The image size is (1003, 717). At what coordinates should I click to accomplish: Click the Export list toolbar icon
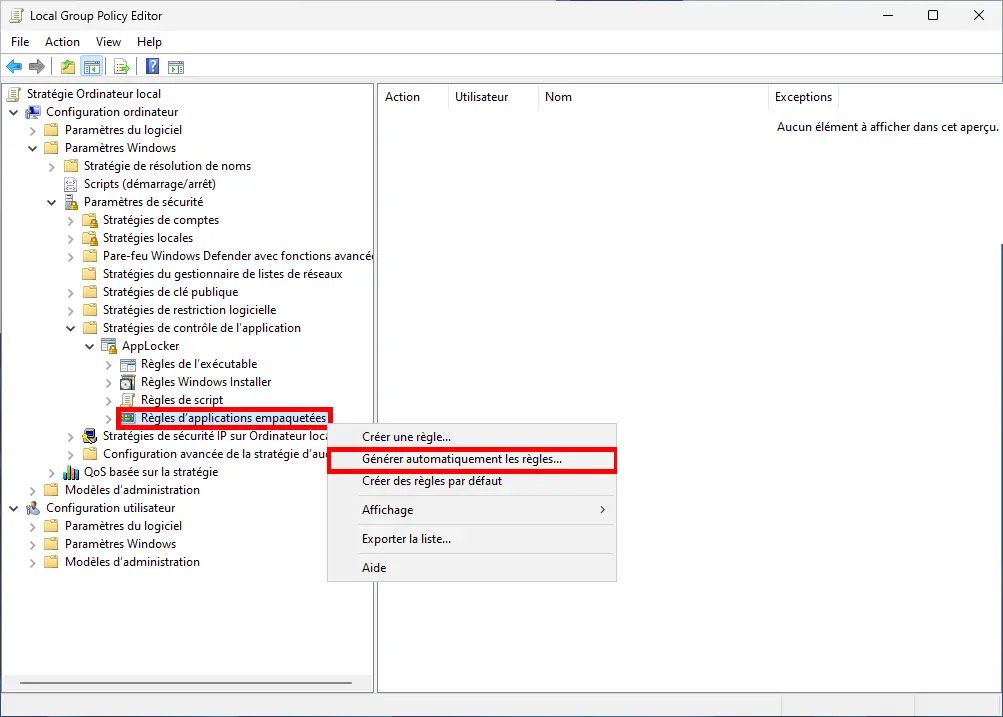pyautogui.click(x=120, y=66)
